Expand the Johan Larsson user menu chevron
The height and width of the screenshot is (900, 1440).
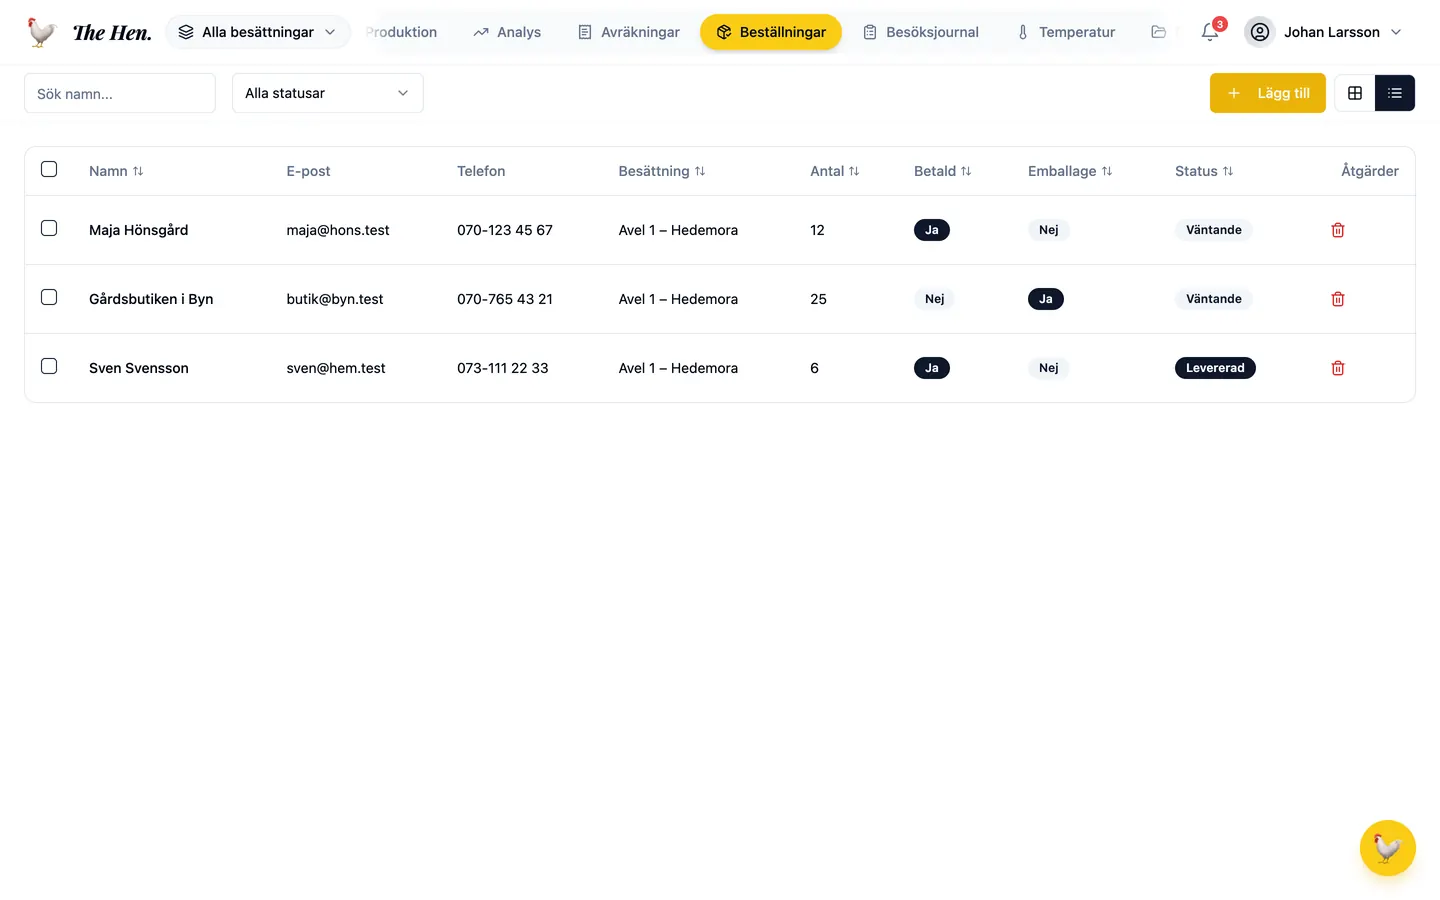click(x=1396, y=32)
